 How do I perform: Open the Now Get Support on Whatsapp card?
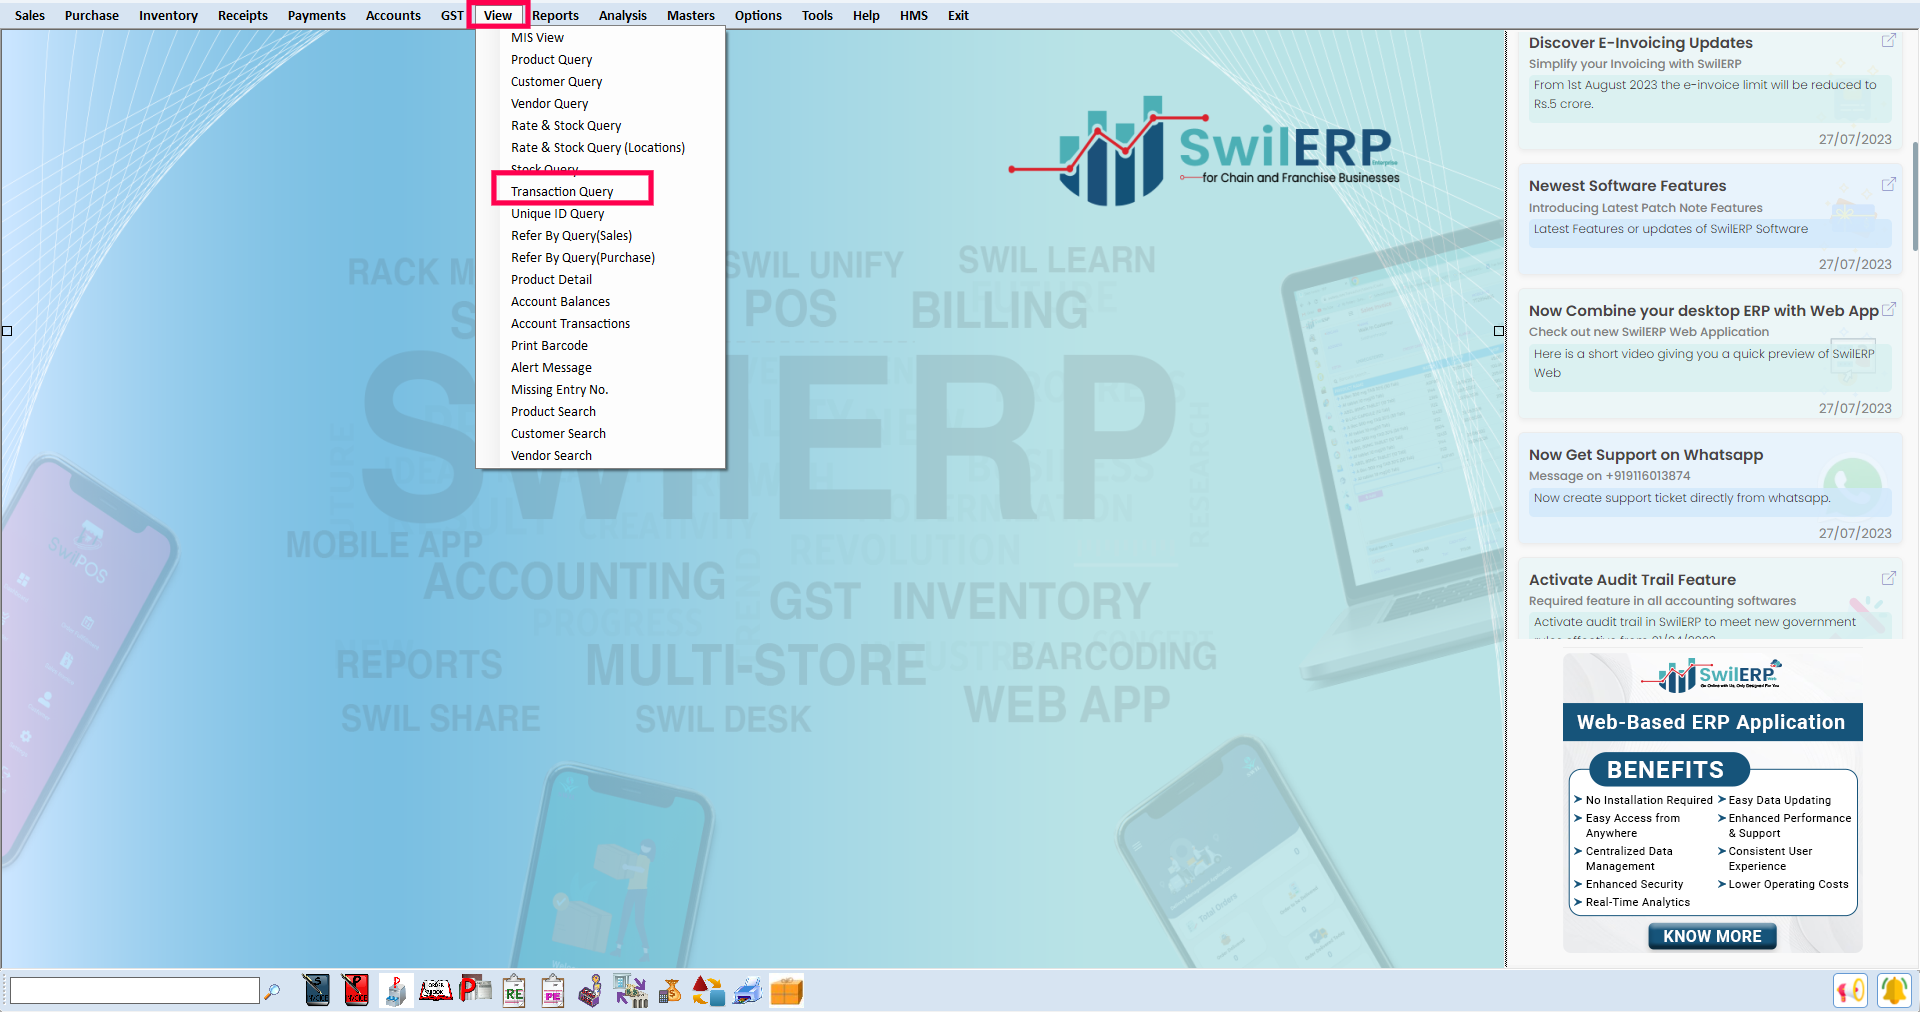pos(1709,489)
